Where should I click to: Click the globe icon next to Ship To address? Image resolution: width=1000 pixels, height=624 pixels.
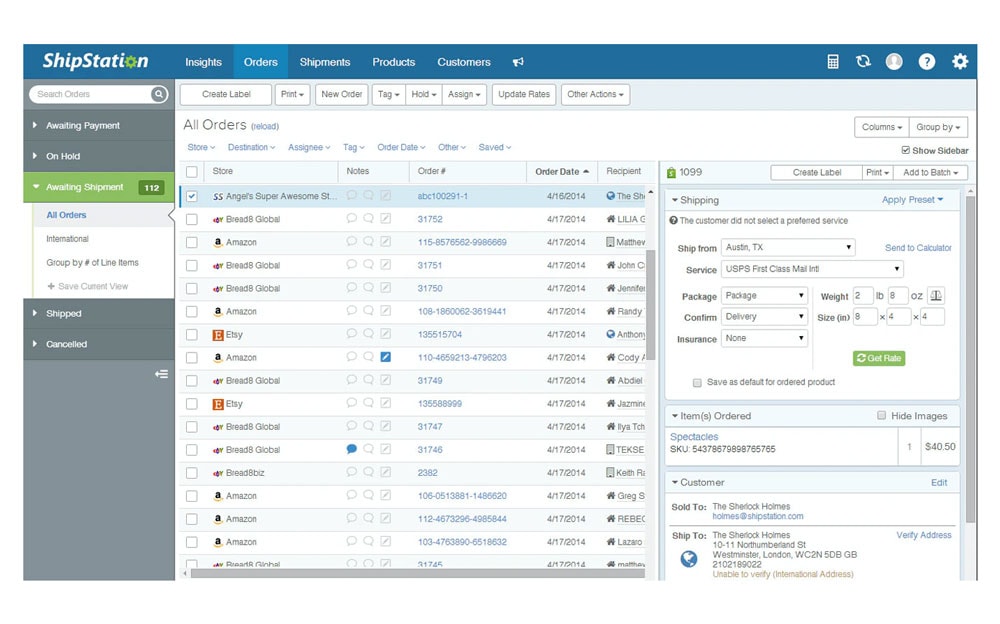coord(689,559)
